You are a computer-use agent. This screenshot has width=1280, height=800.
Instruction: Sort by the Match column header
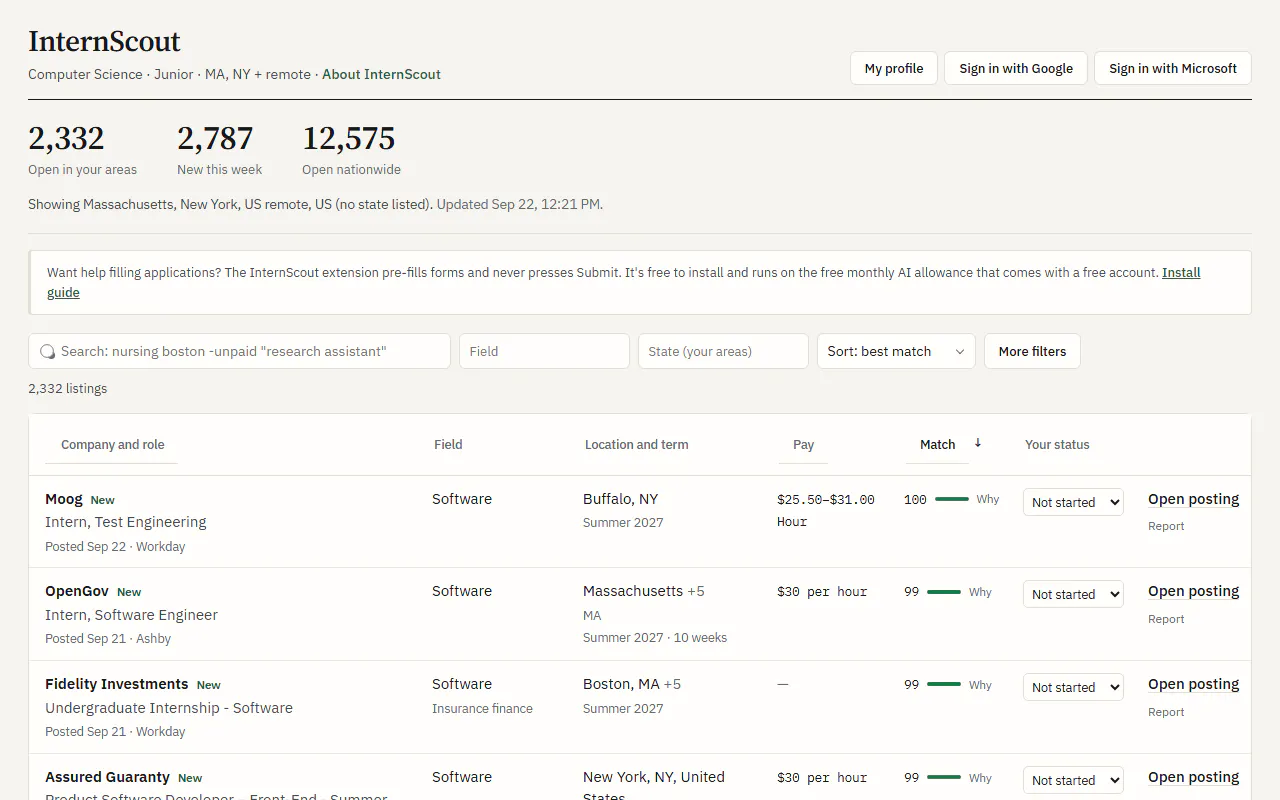937,445
